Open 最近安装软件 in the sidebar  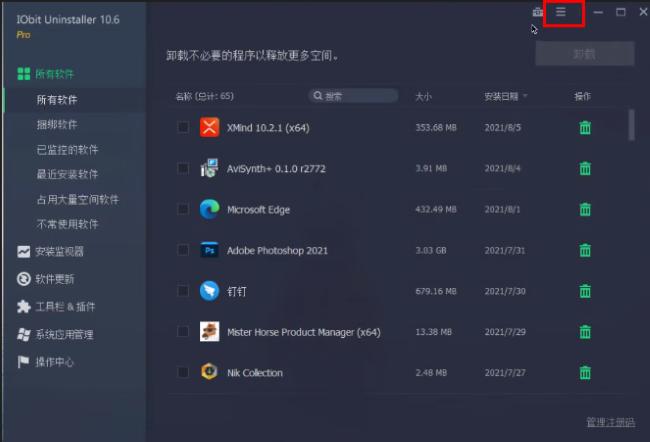[x=67, y=174]
